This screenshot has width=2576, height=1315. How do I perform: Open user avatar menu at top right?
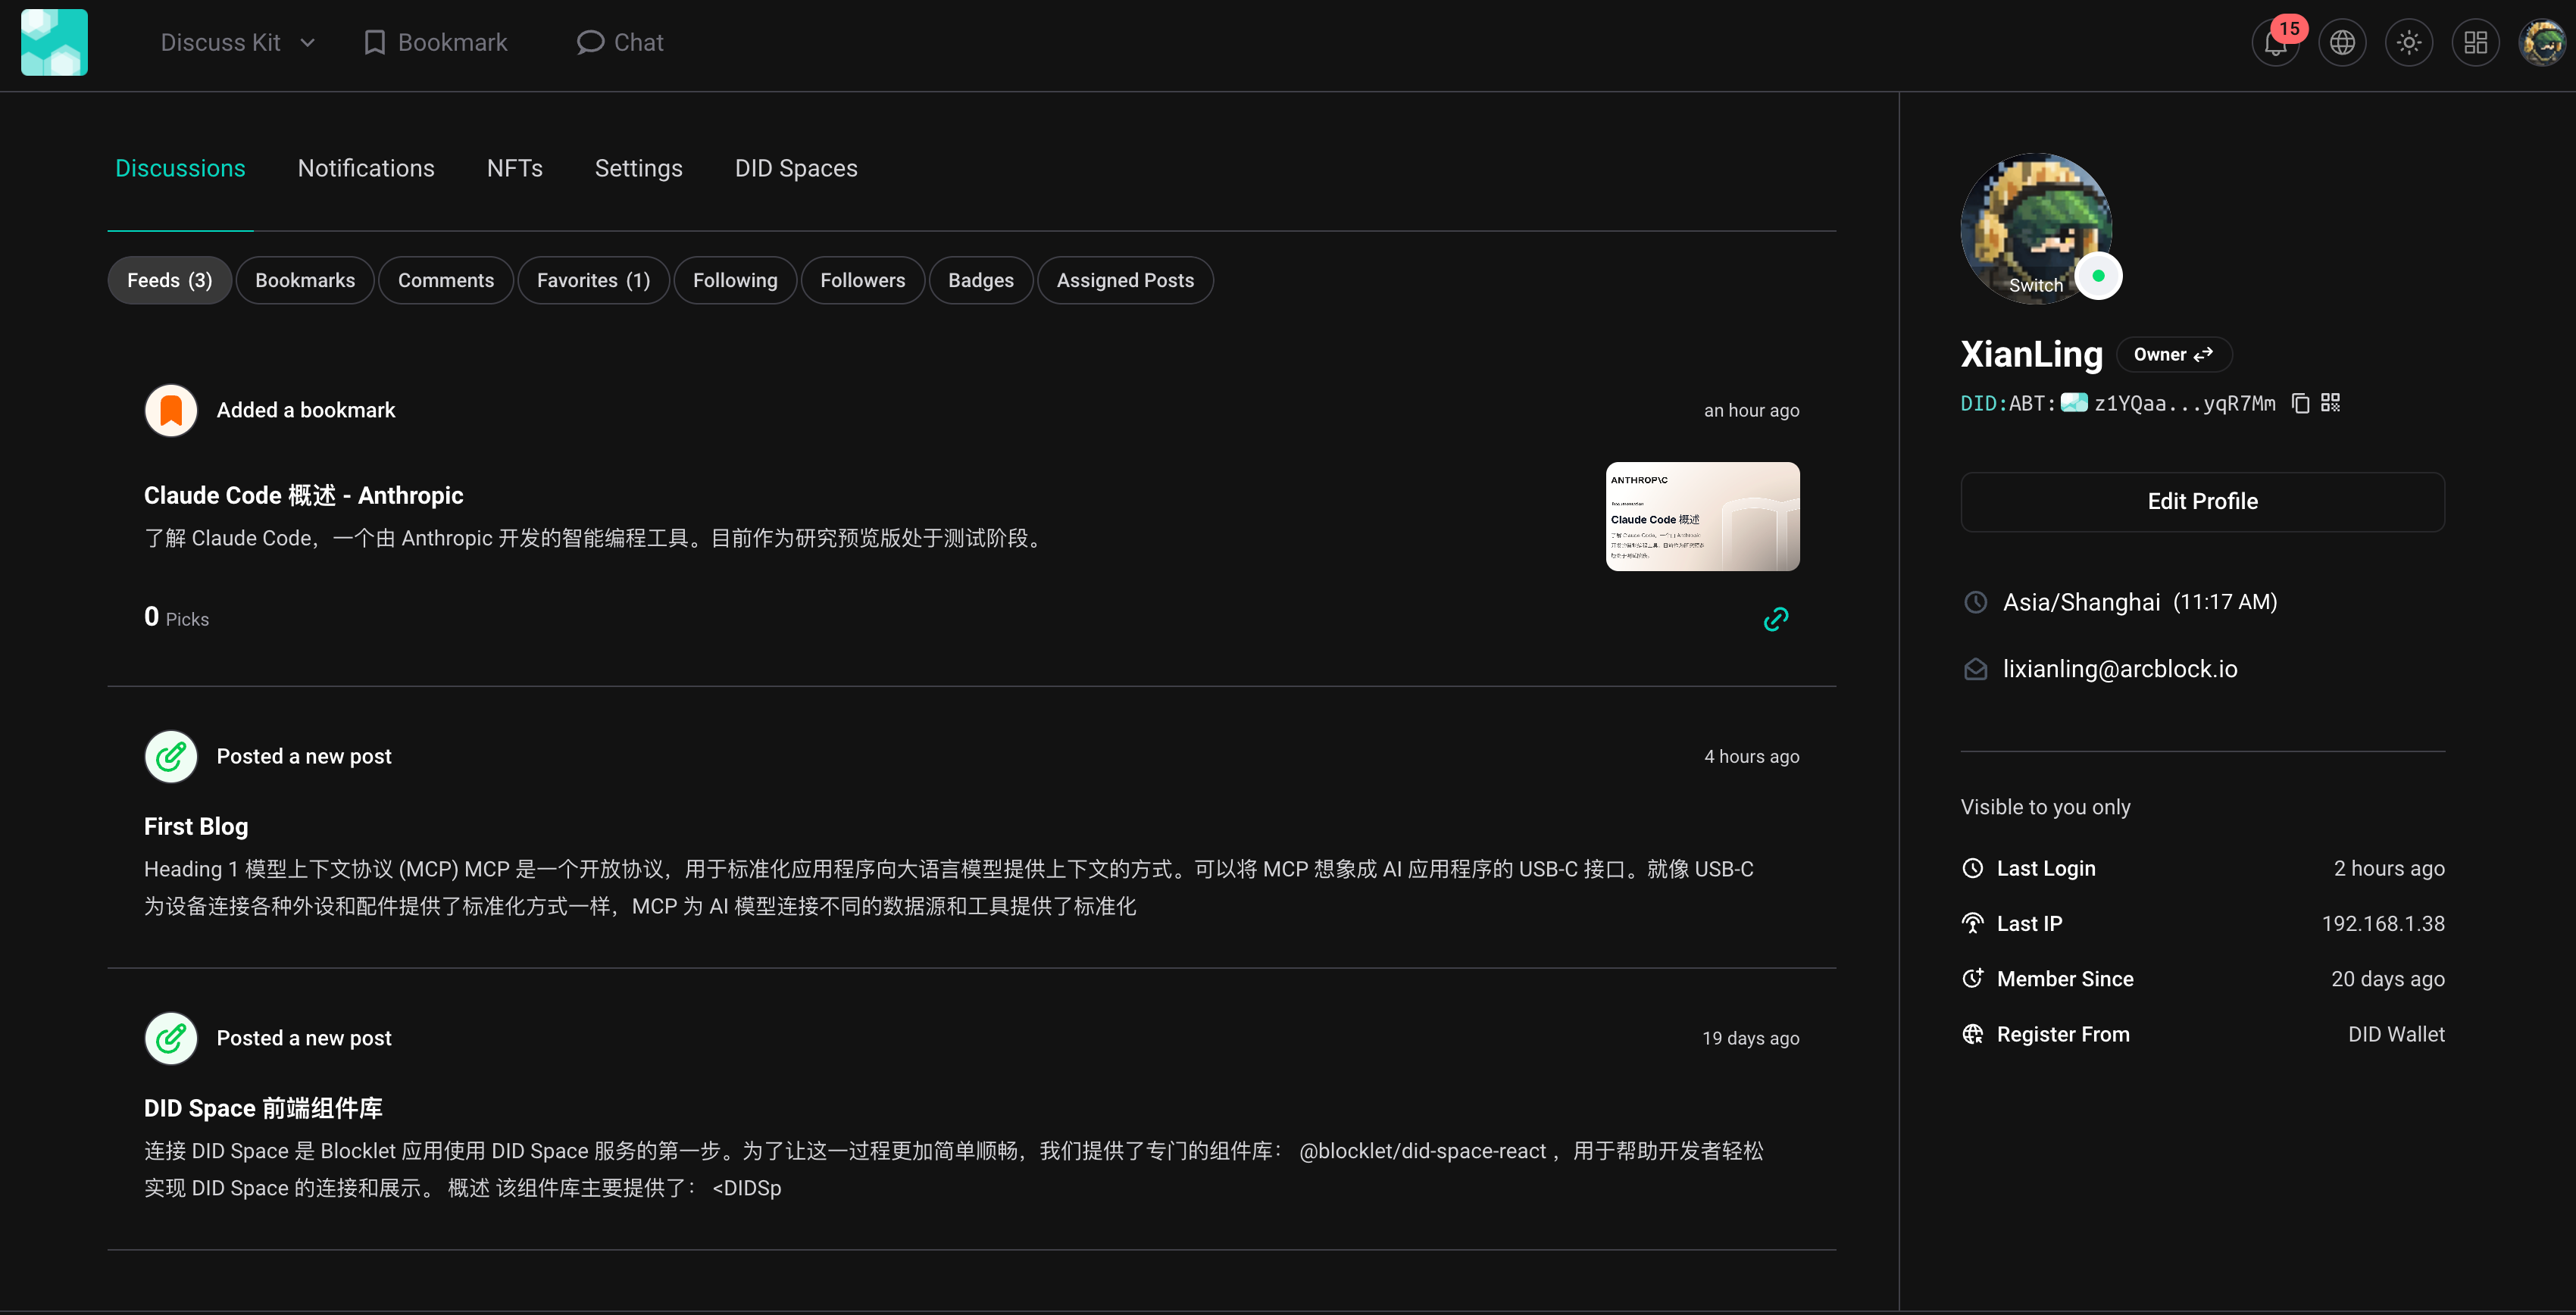(x=2541, y=43)
